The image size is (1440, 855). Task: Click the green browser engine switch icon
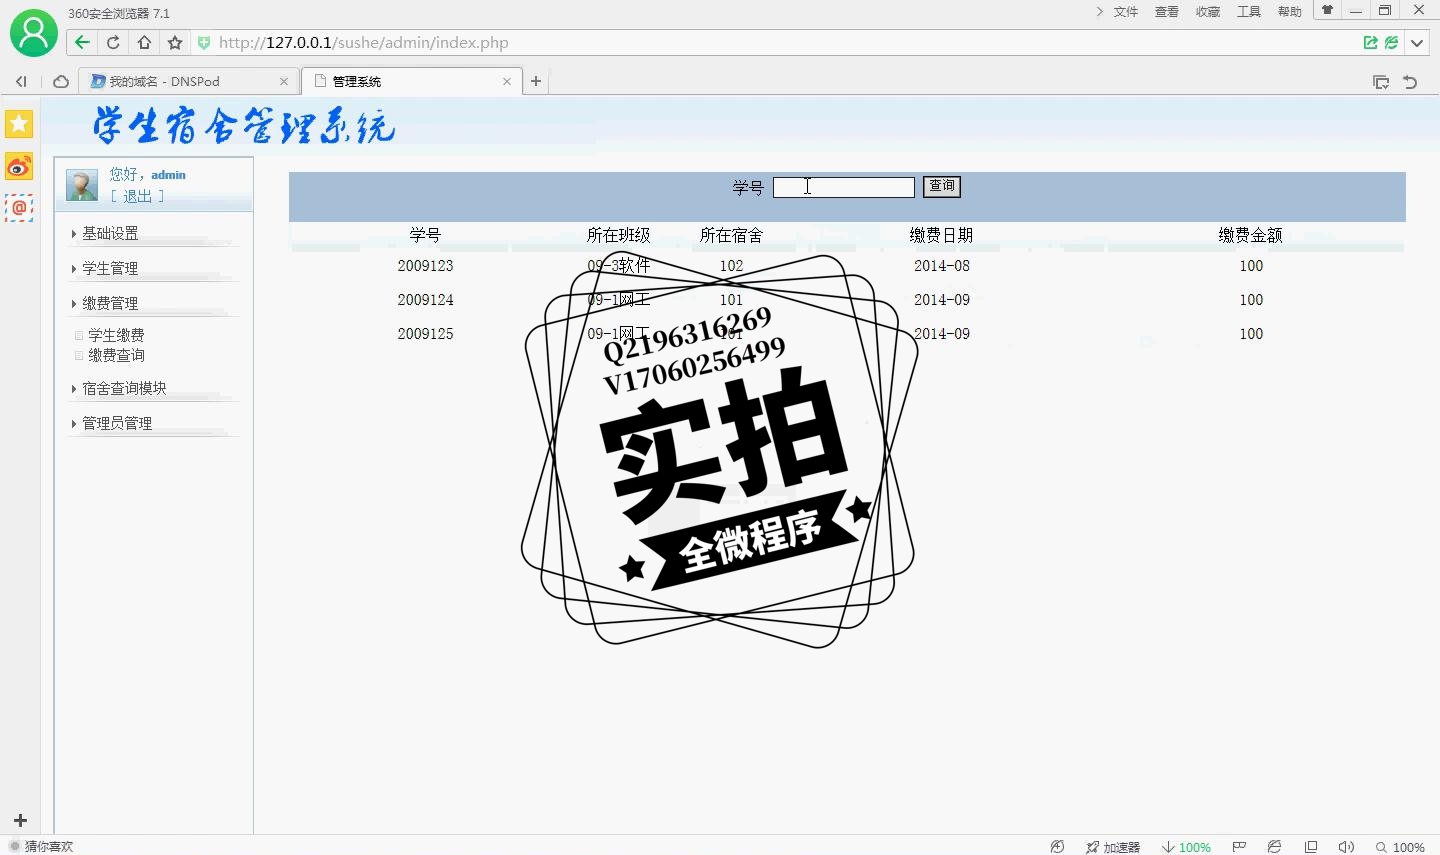(x=1391, y=42)
